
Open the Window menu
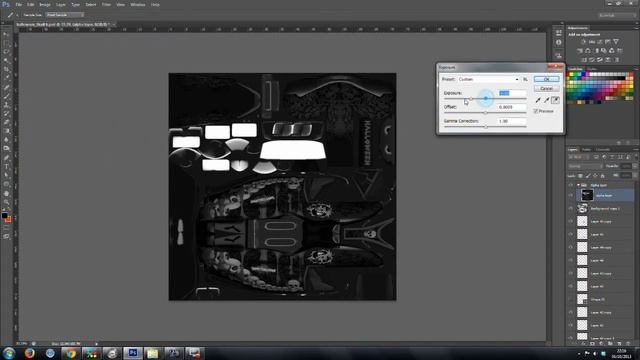click(x=138, y=4)
